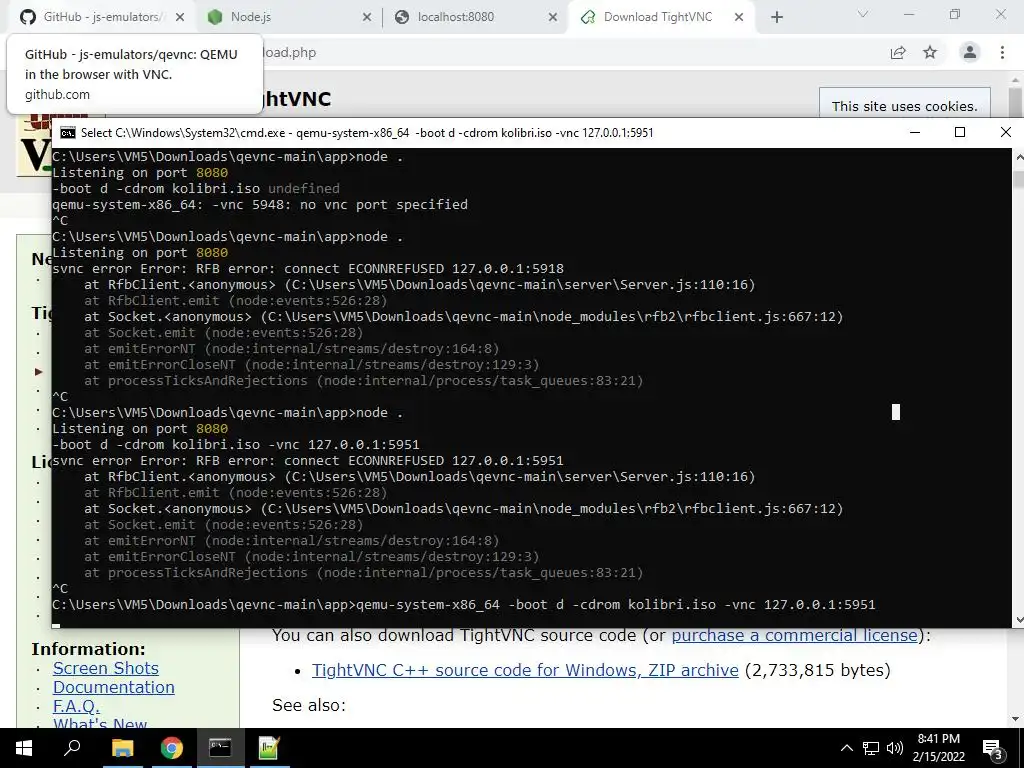Close the Node.js tab

(367, 17)
